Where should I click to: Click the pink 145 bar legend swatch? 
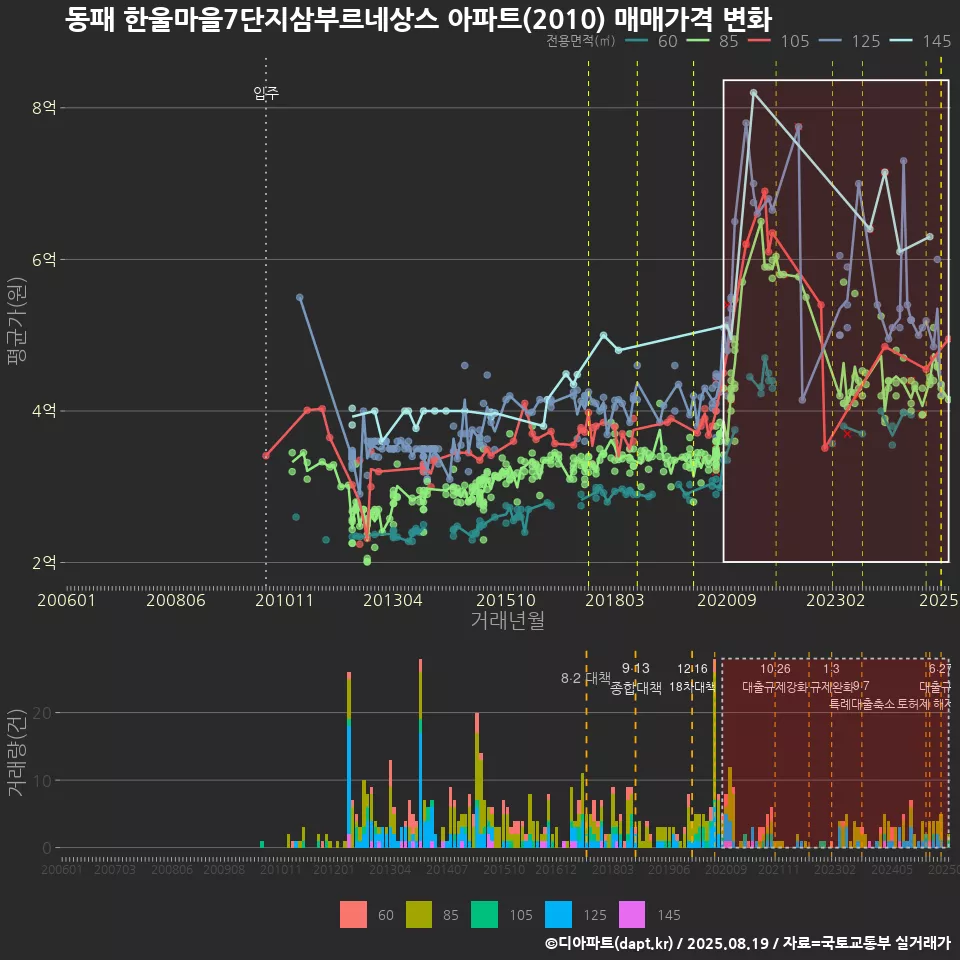coord(632,915)
